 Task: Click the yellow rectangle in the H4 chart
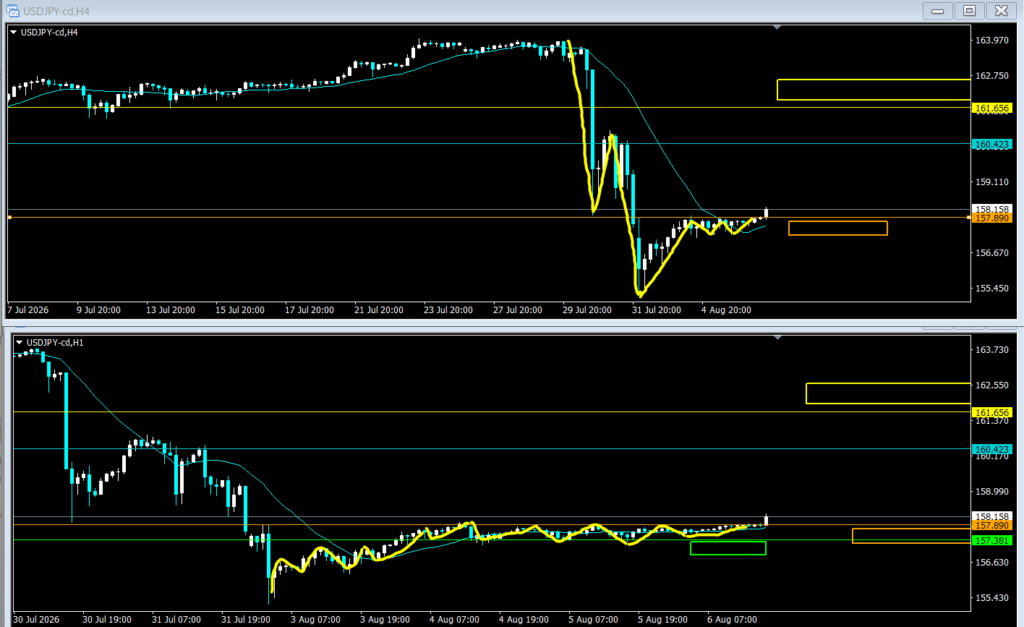(874, 89)
